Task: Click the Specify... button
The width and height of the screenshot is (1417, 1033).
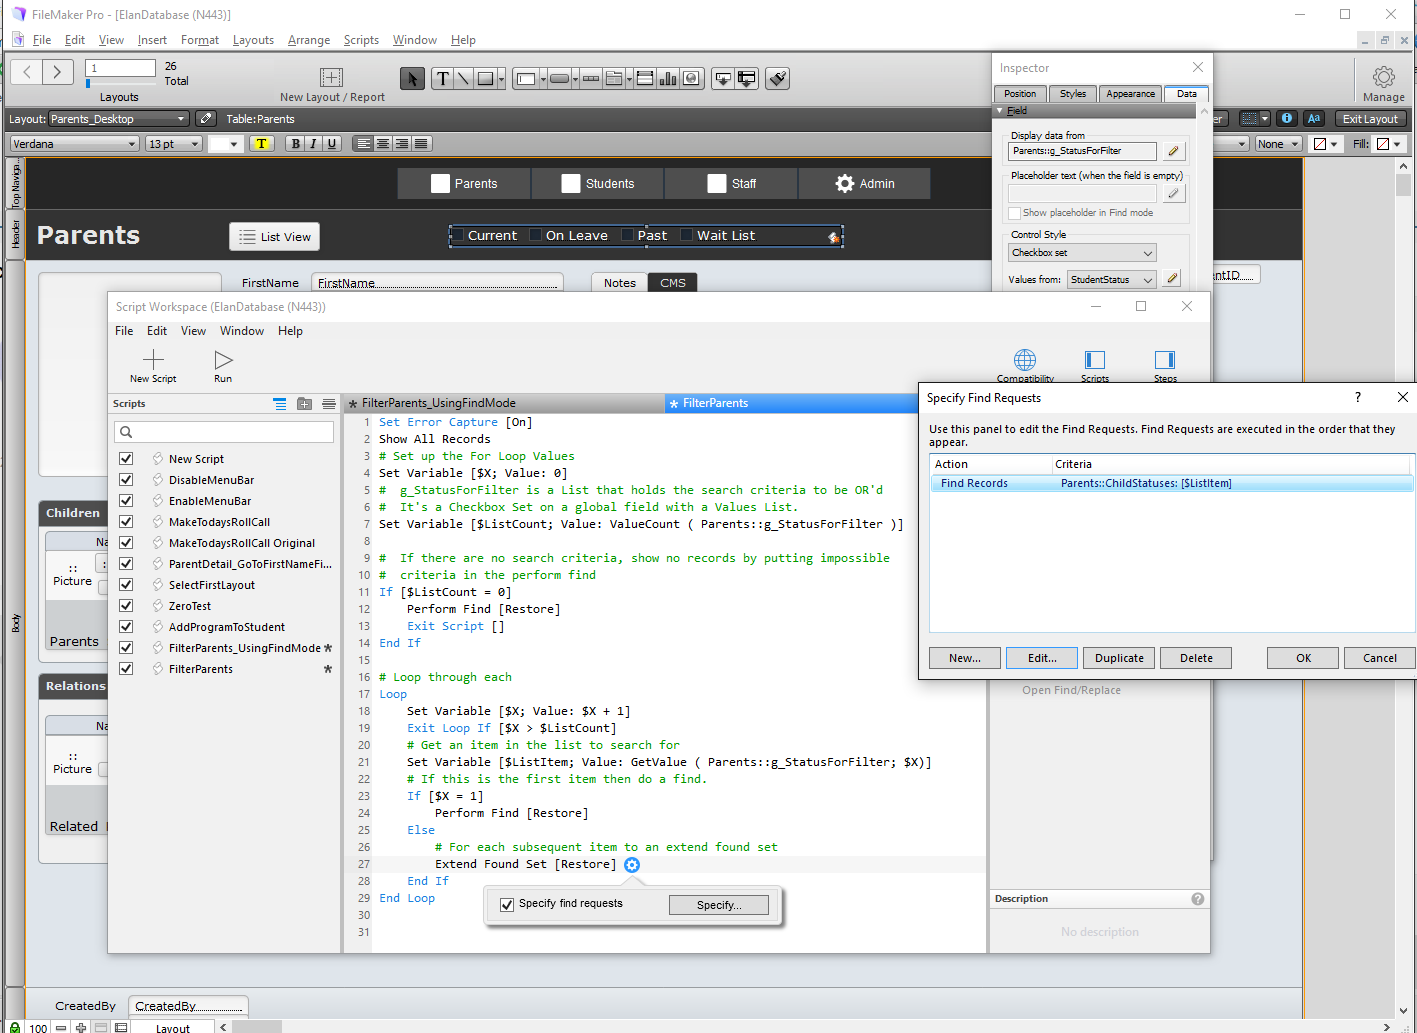Action: pyautogui.click(x=719, y=905)
